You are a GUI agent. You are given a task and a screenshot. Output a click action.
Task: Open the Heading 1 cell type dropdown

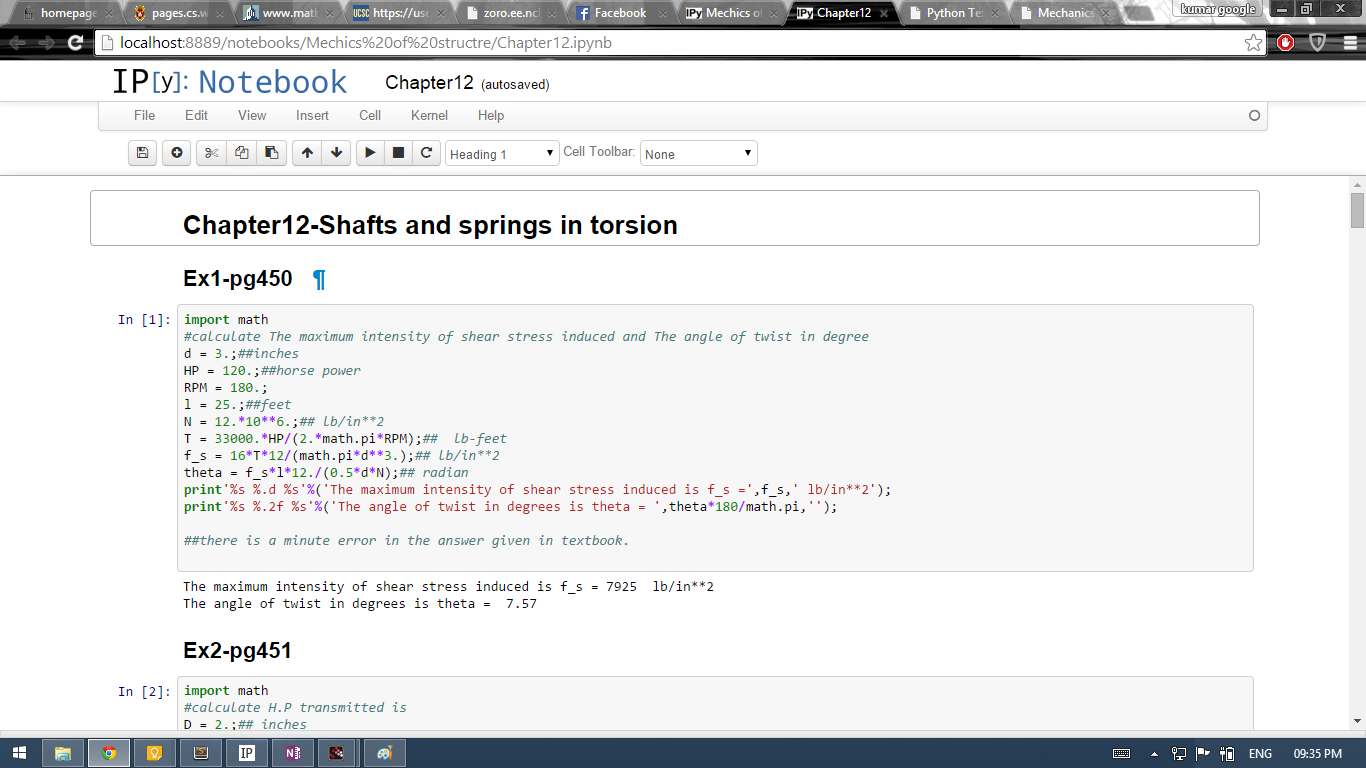click(502, 154)
